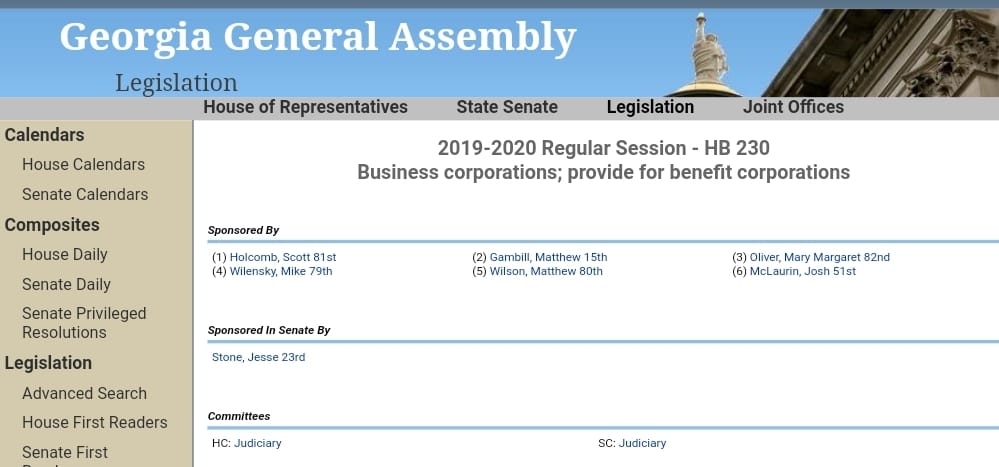View sponsor McLaurin, Josh 51st

tap(803, 271)
